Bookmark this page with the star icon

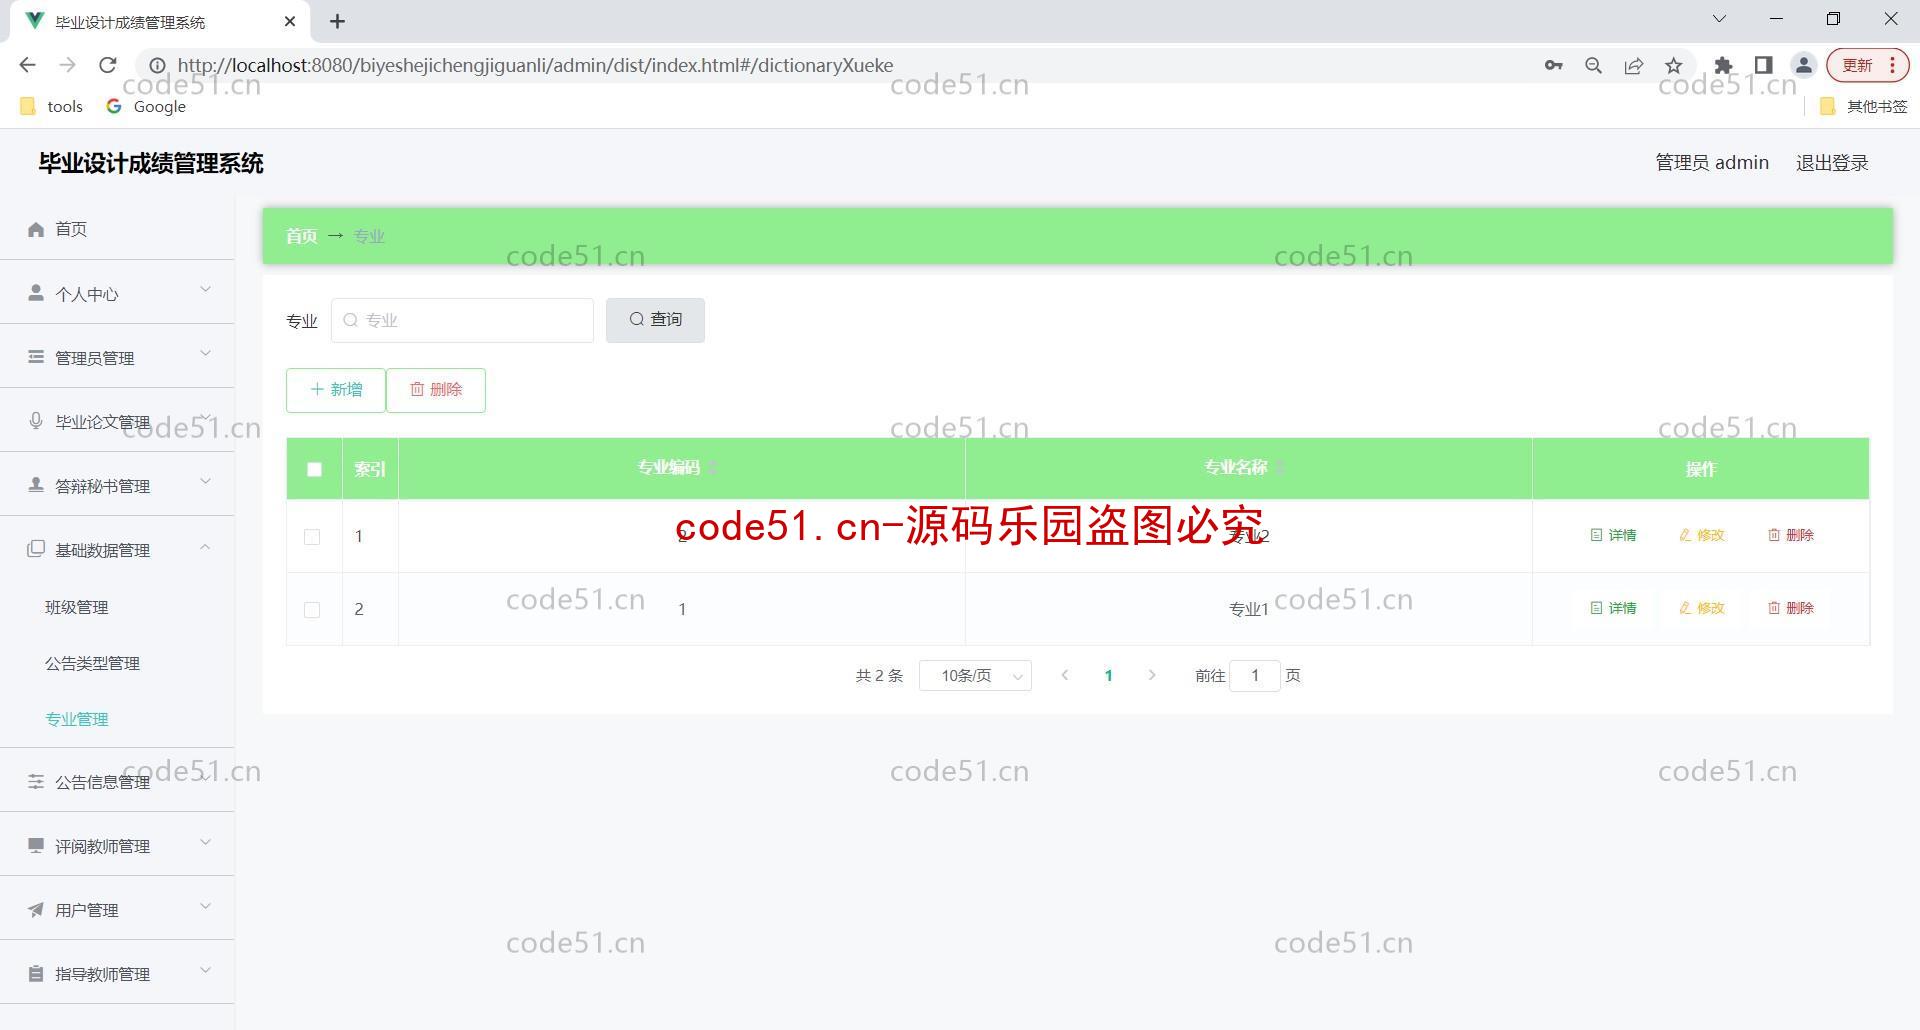click(1674, 65)
